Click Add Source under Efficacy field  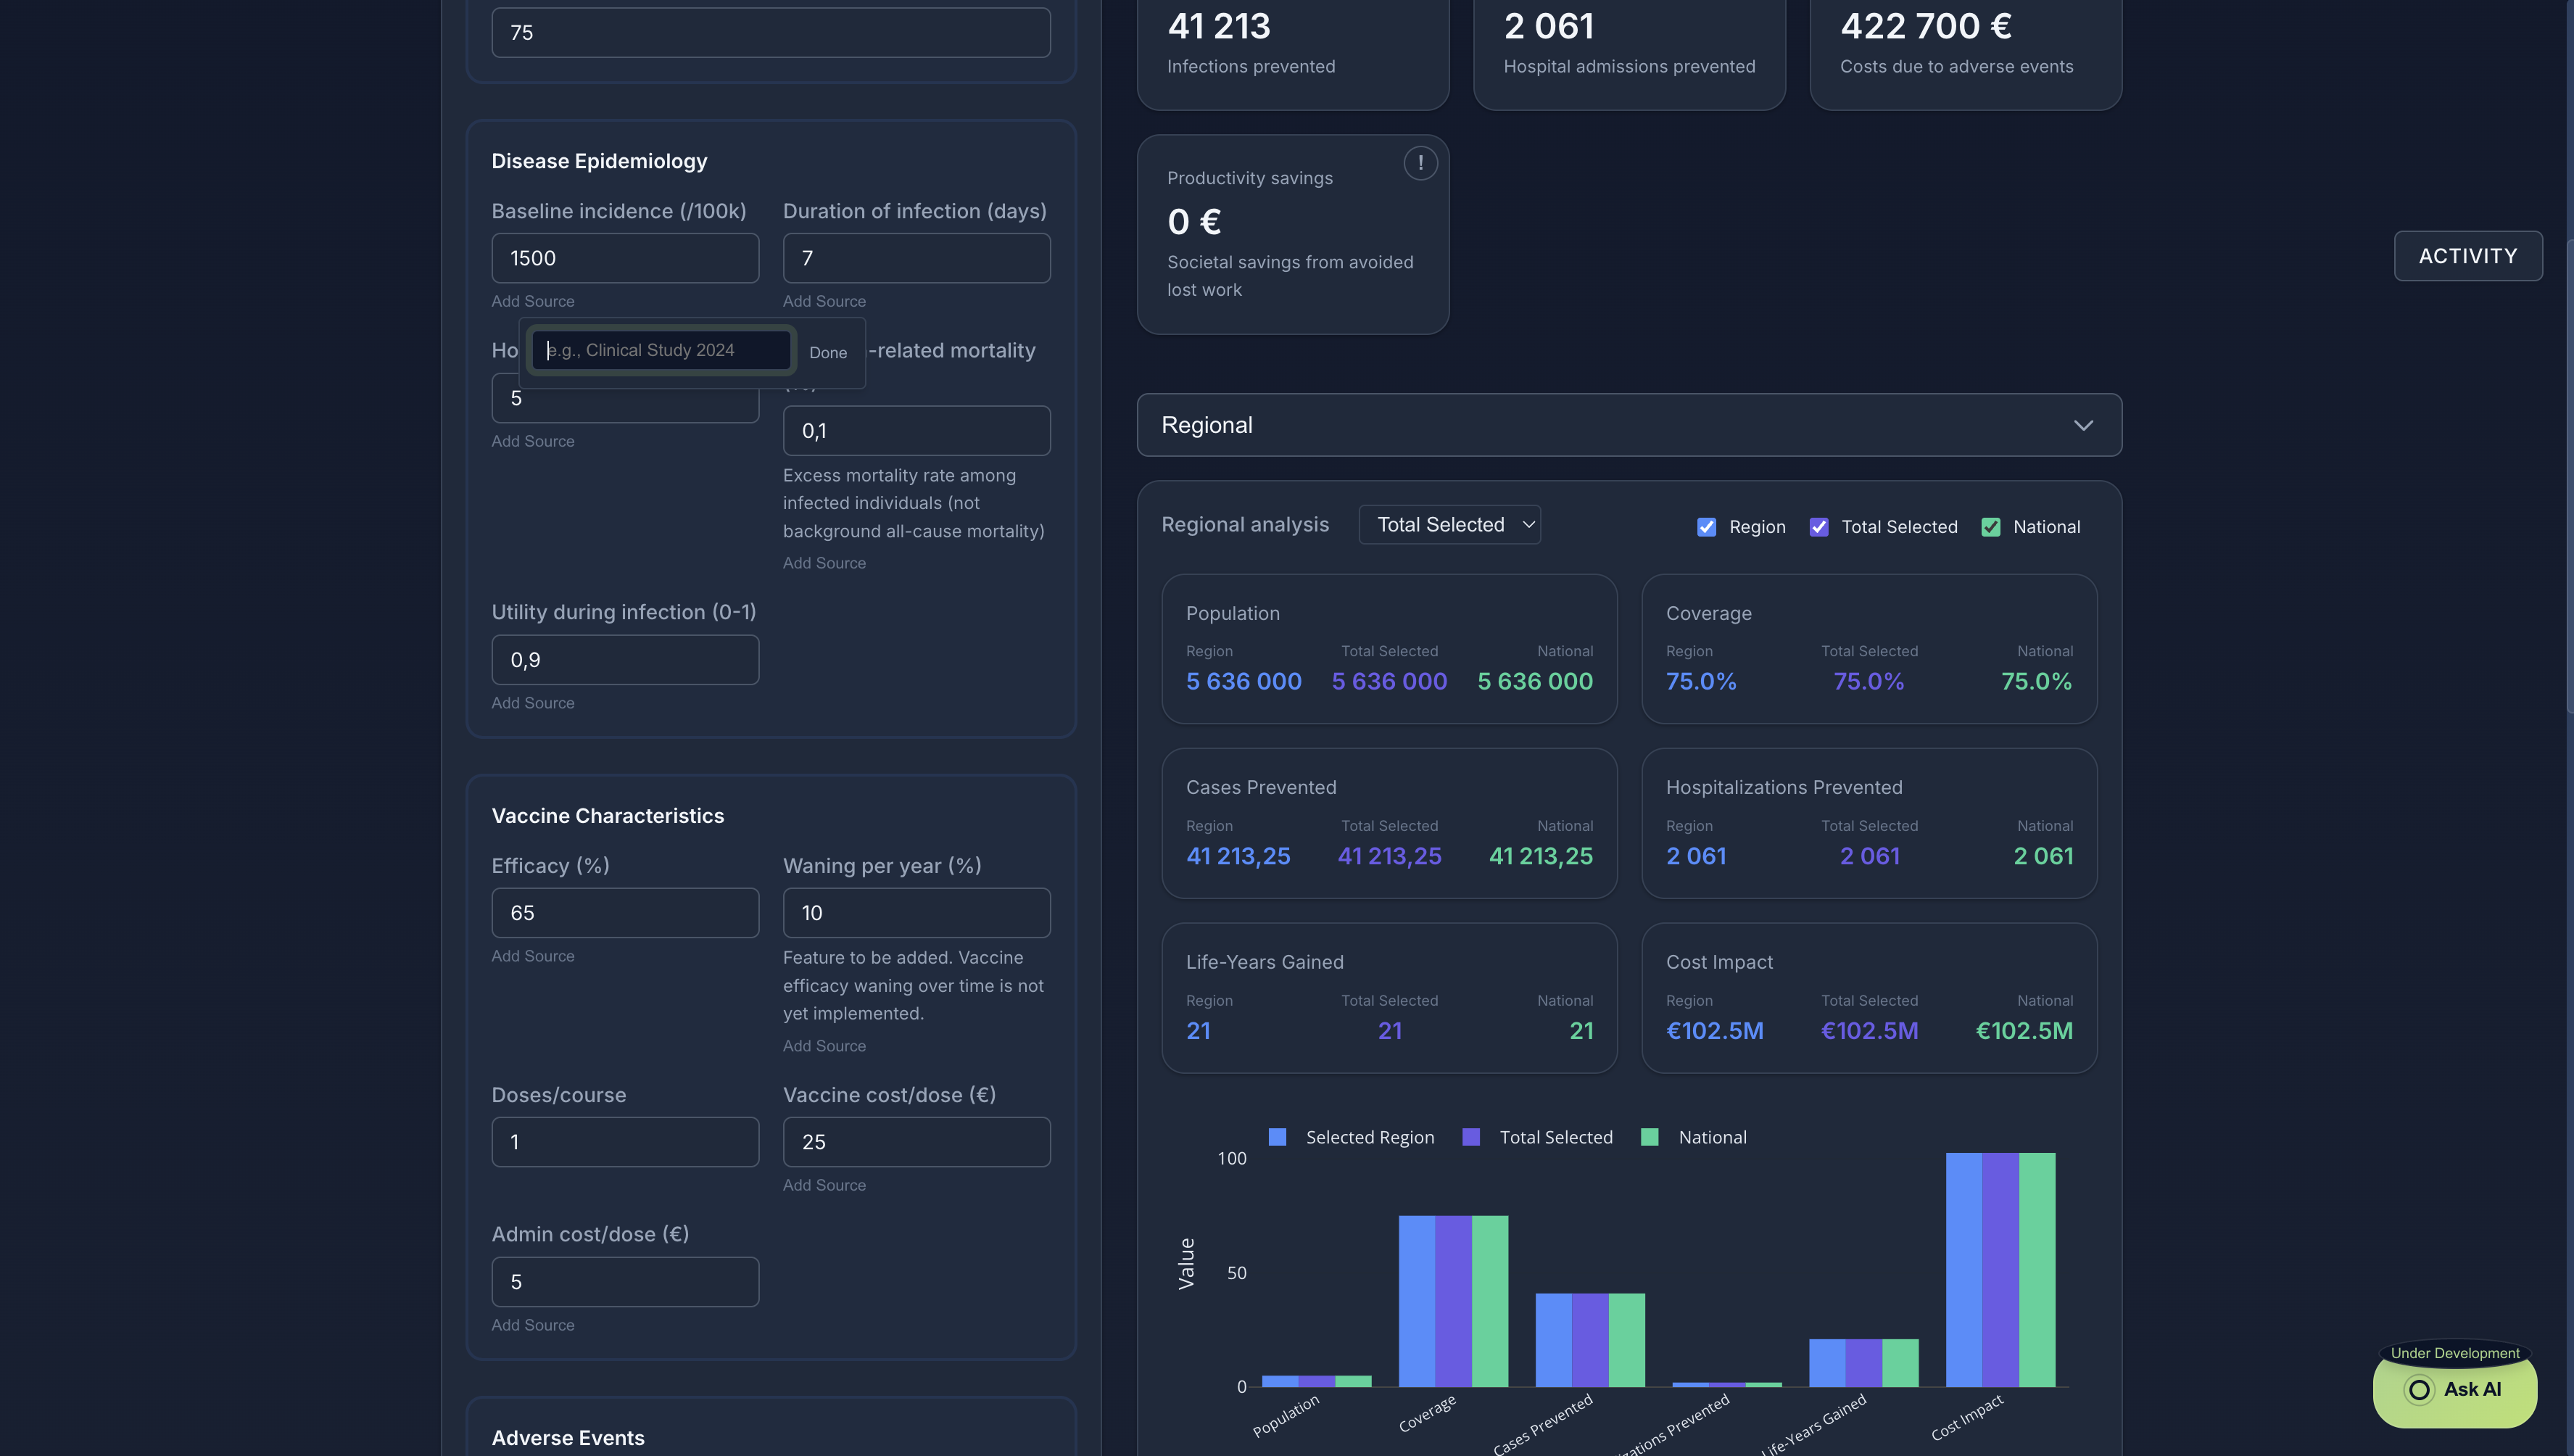click(533, 956)
